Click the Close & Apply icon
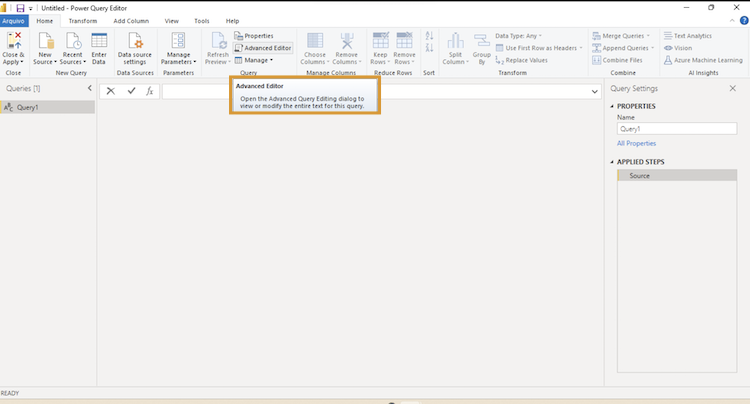The width and height of the screenshot is (750, 404). click(x=14, y=41)
